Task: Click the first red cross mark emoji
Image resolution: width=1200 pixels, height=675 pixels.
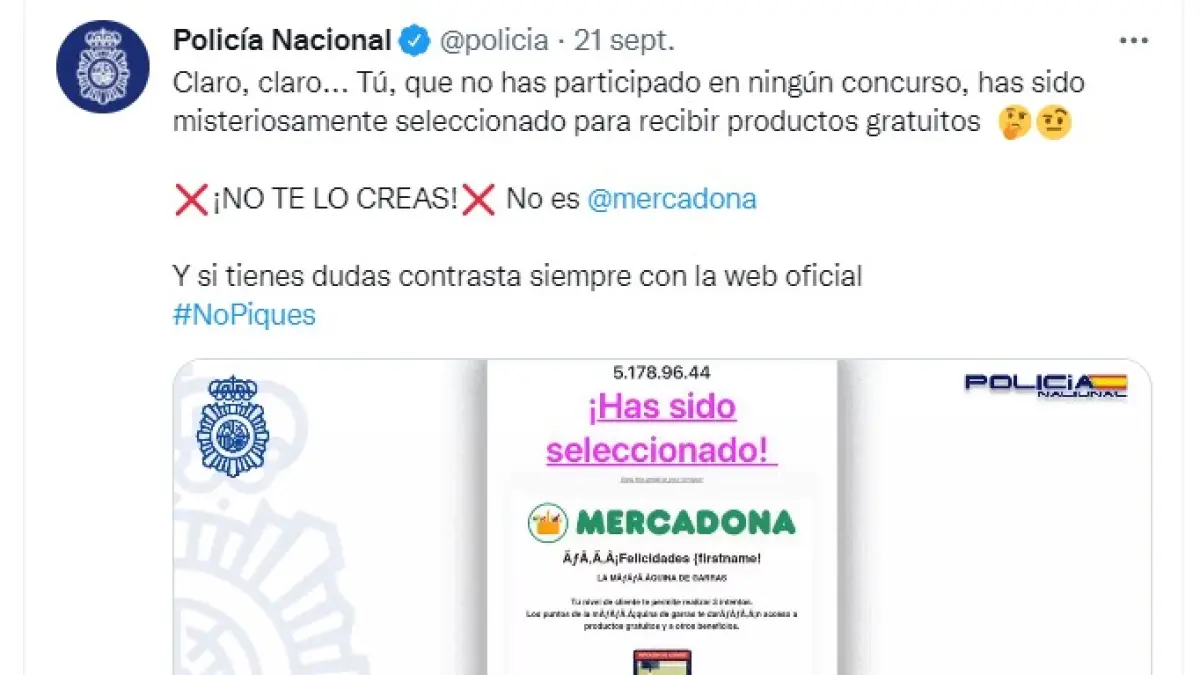Action: click(191, 199)
